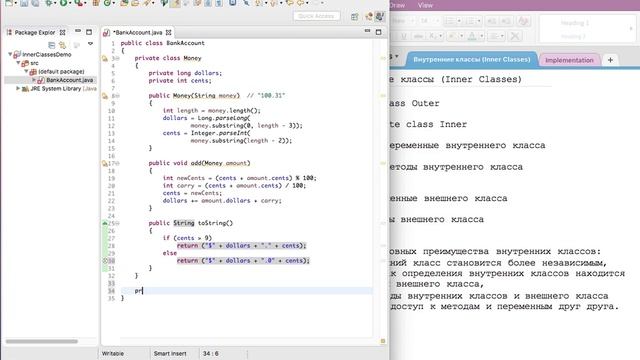This screenshot has width=640, height=360.
Task: Start Debug with the bug icon
Action: click(49, 3)
